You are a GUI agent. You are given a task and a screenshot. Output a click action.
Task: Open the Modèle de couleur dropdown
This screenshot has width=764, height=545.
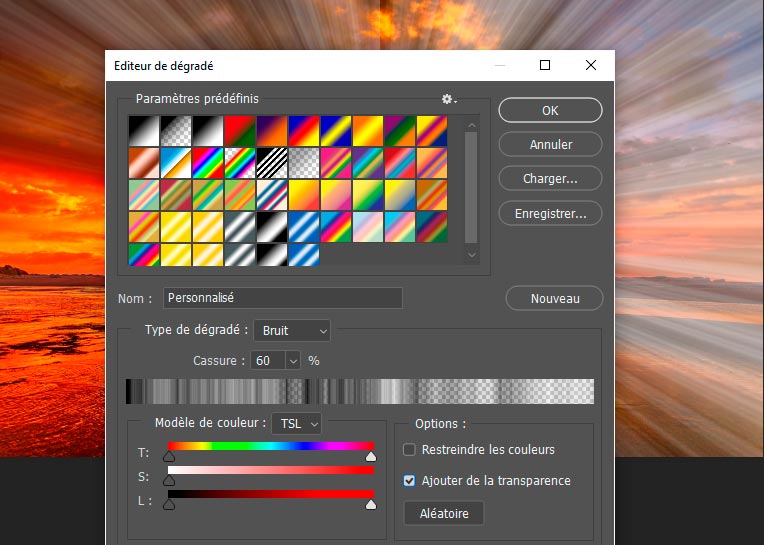pyautogui.click(x=298, y=424)
